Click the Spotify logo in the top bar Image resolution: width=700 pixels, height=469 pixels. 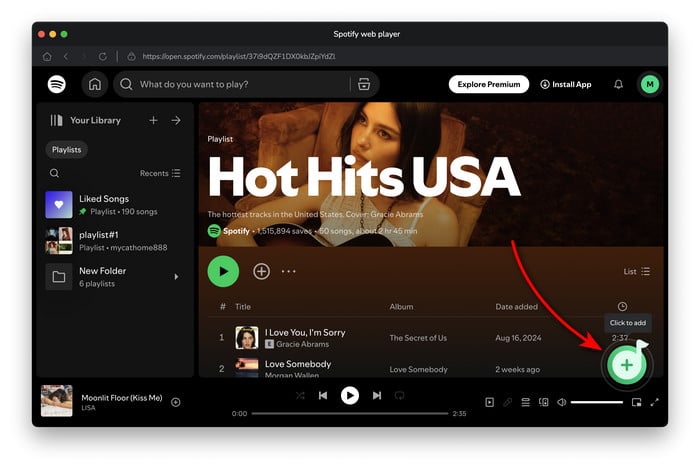57,84
